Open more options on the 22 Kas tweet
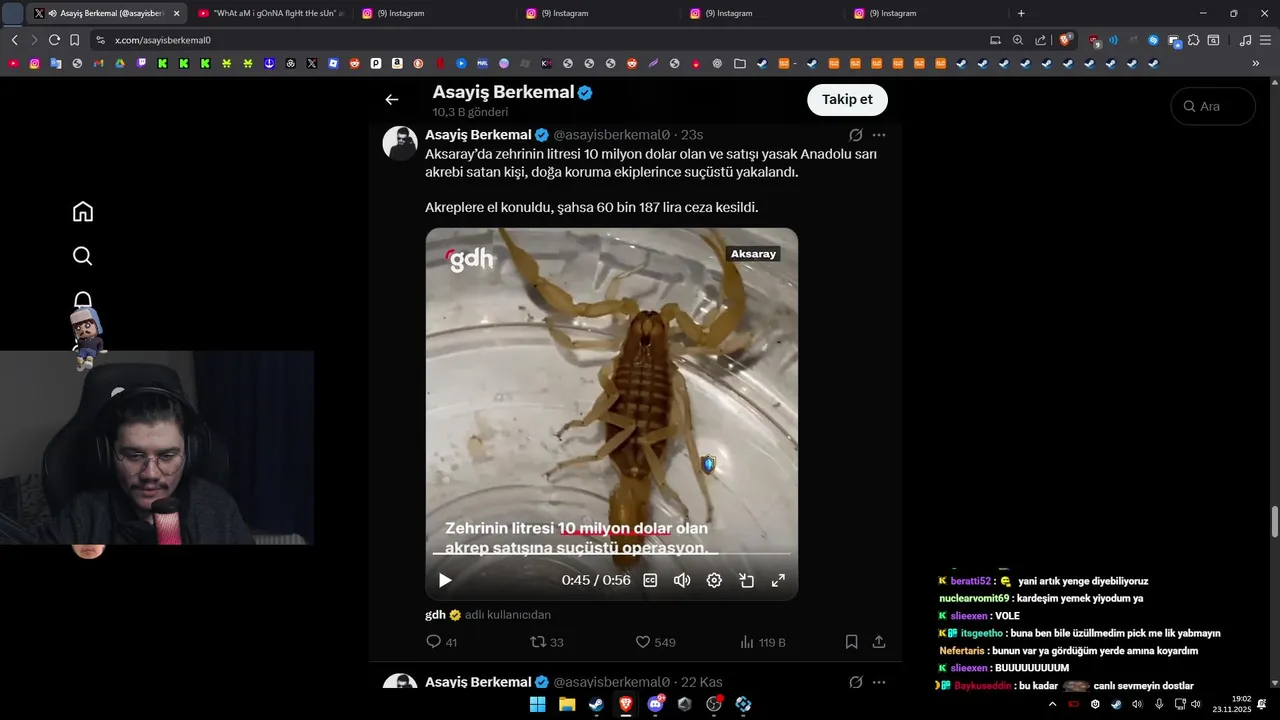The height and width of the screenshot is (720, 1280). (879, 682)
